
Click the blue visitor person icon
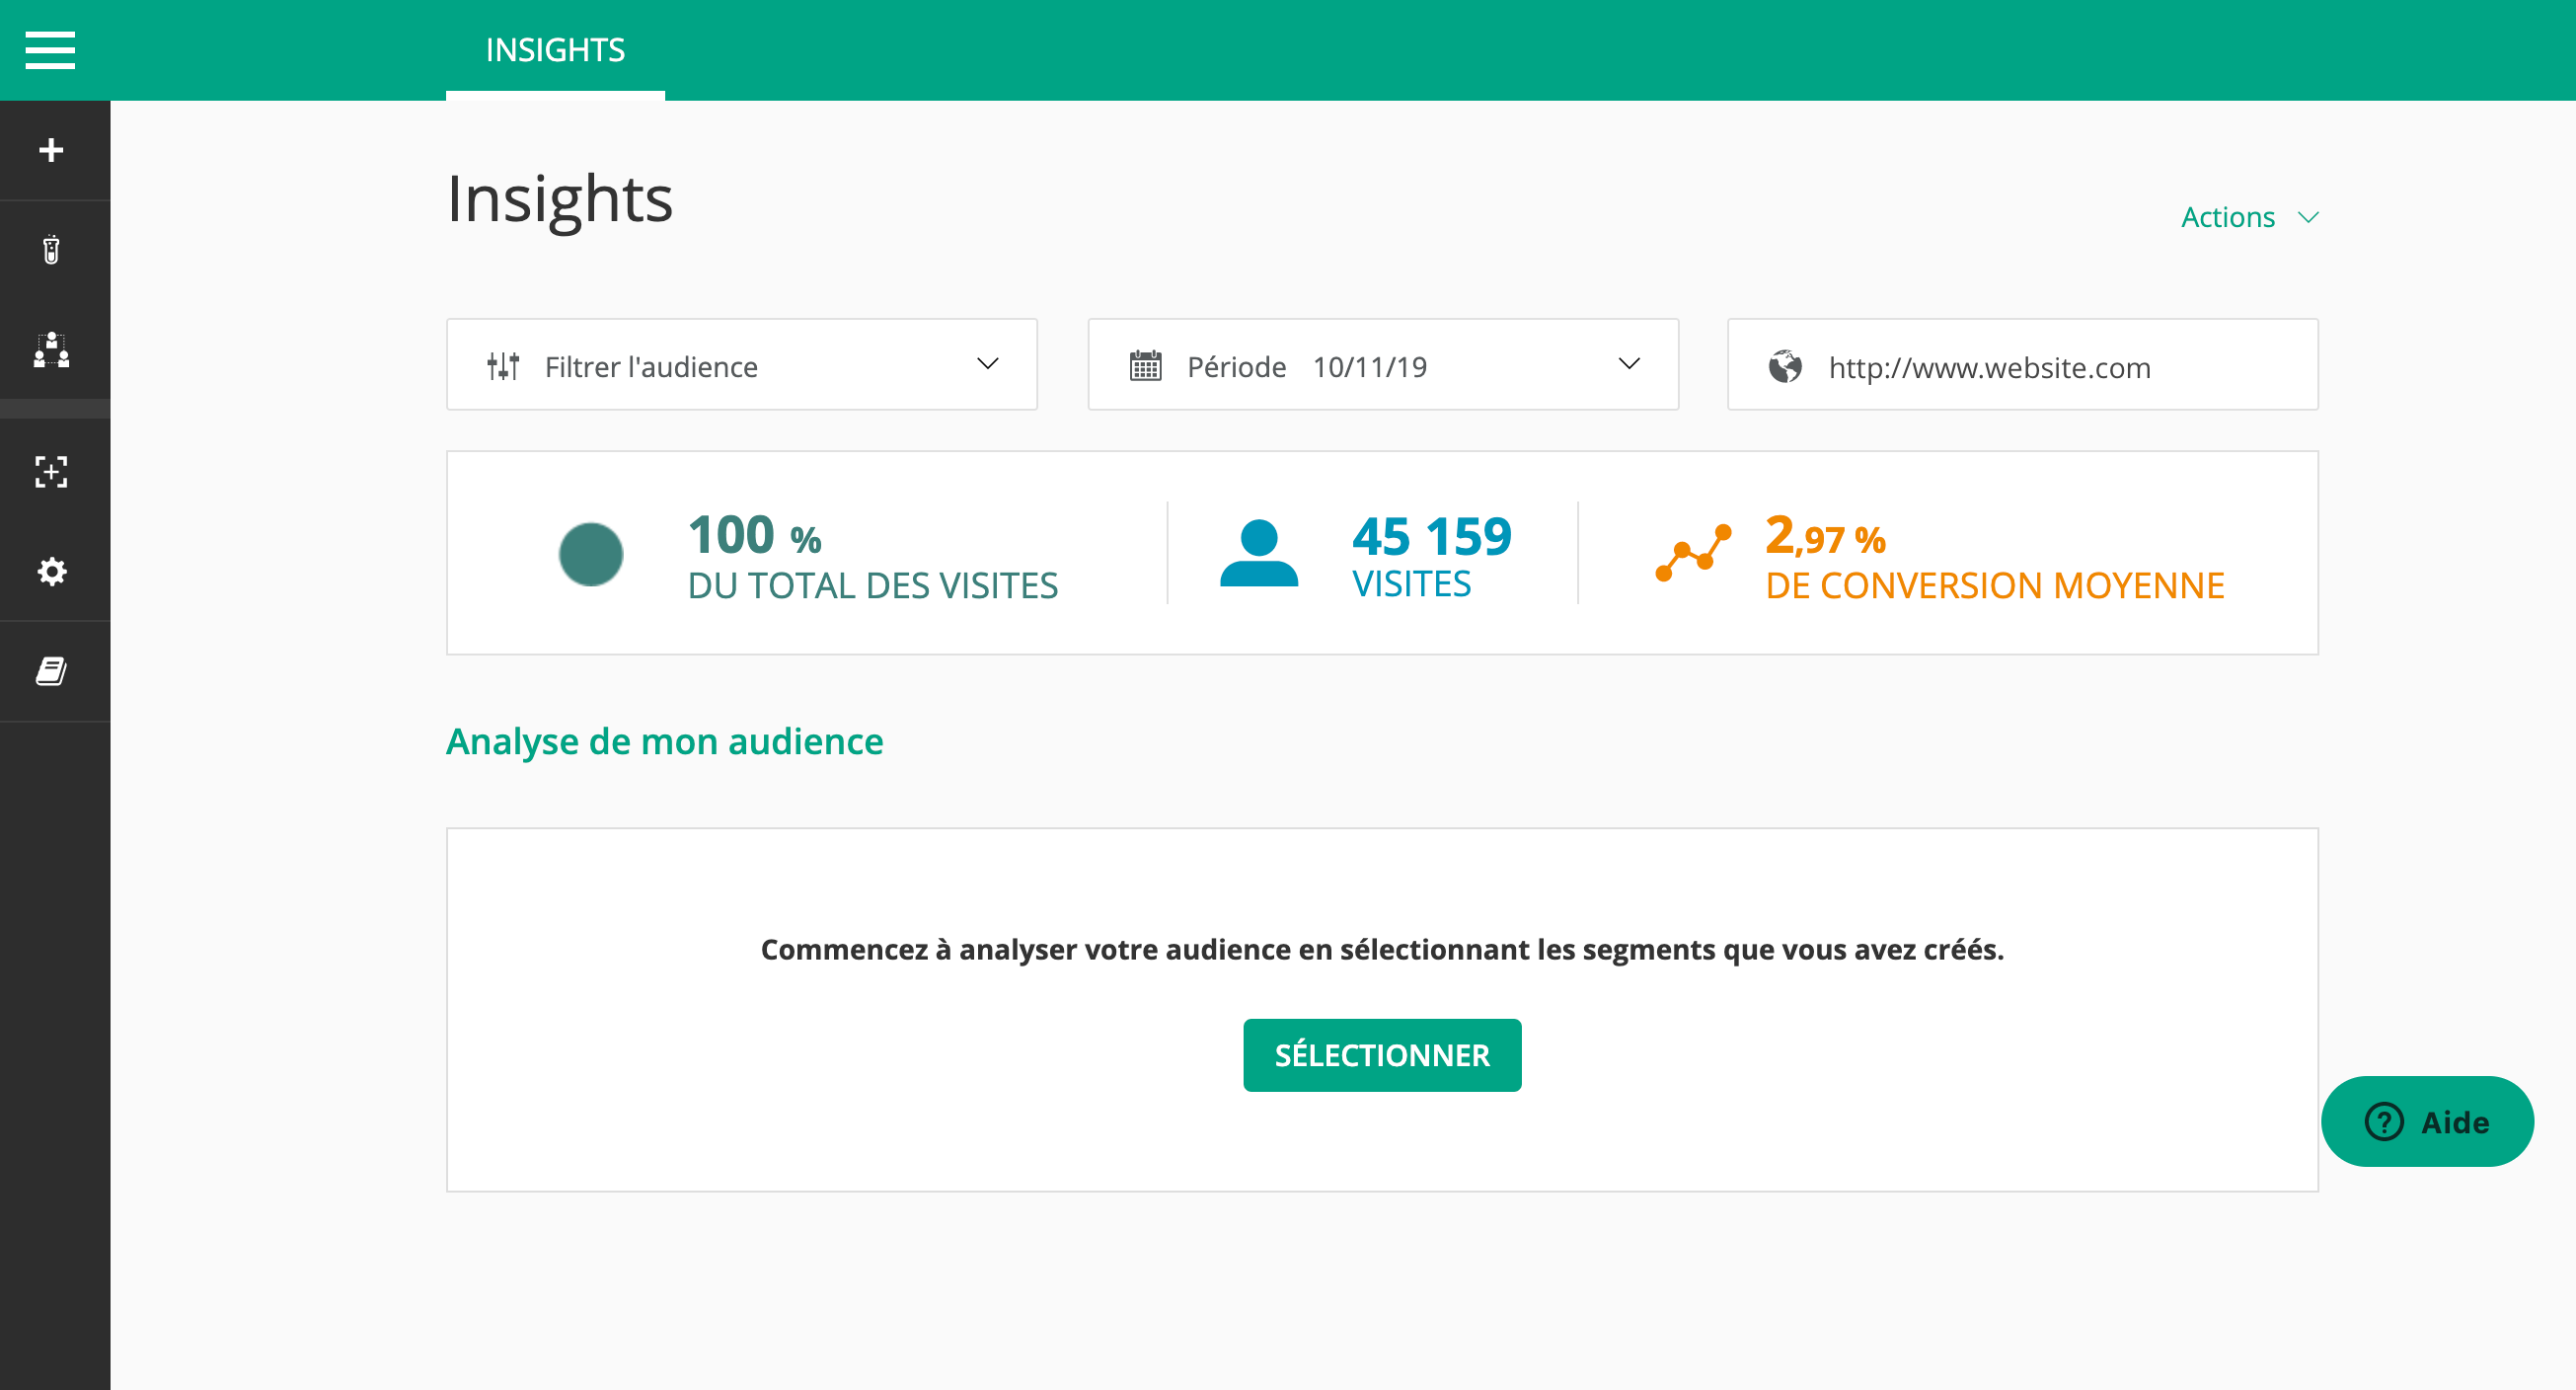tap(1259, 553)
